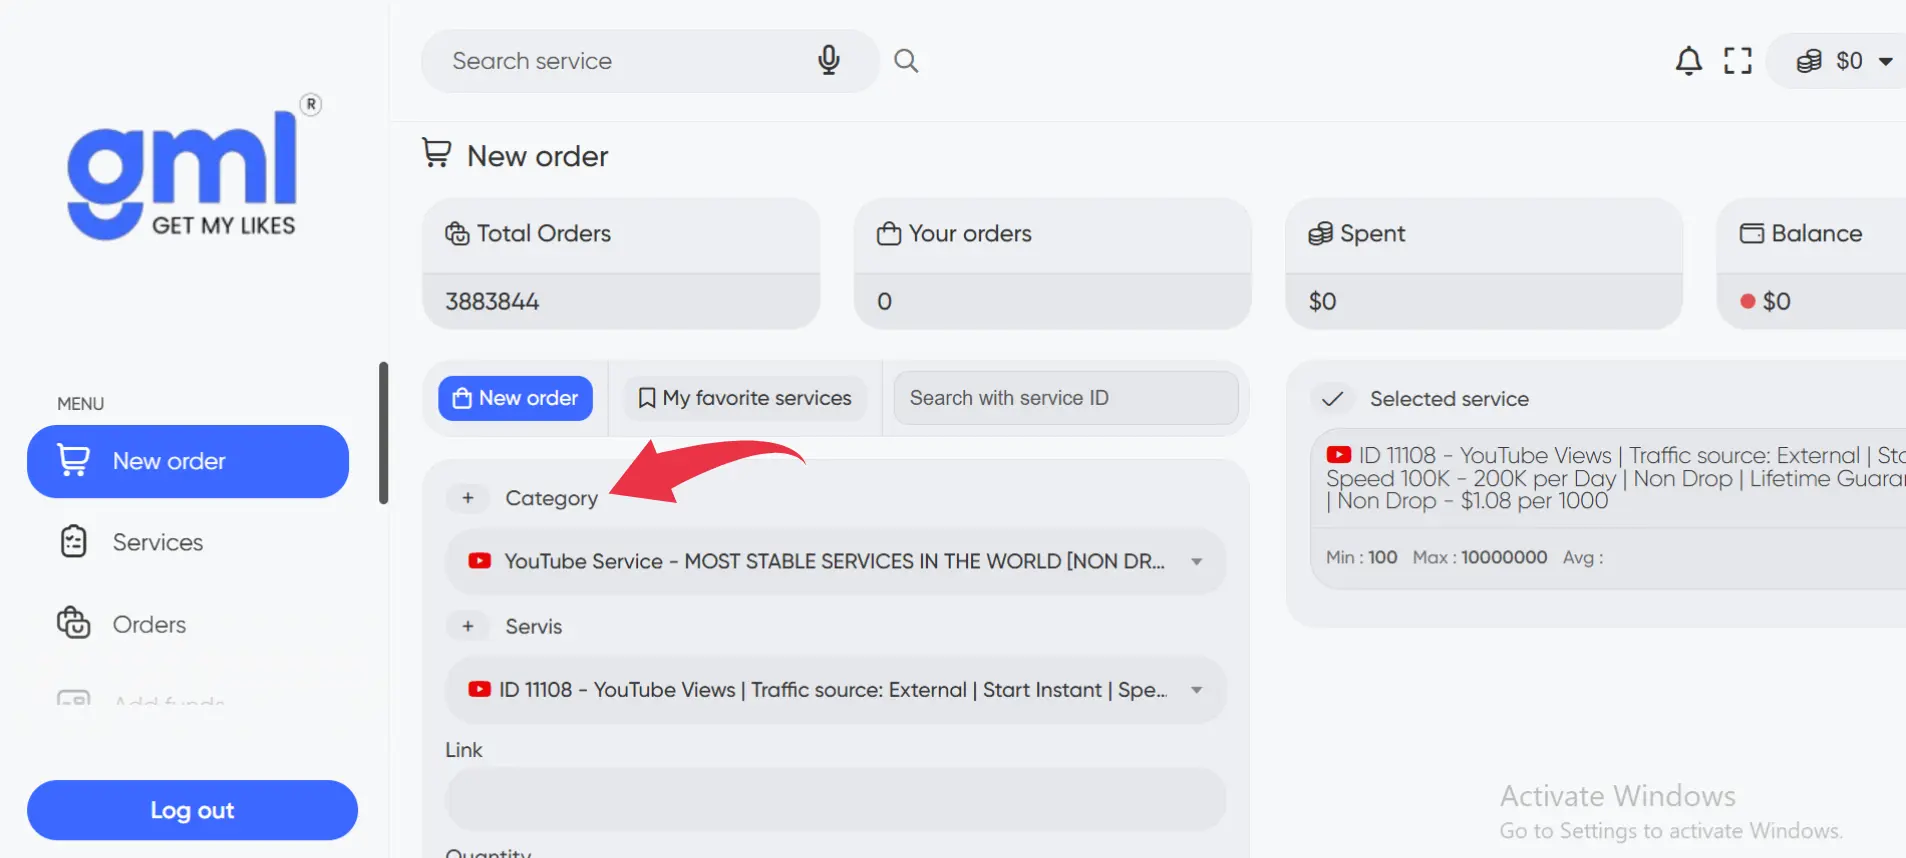Click the microphone voice search icon
1906x858 pixels.
(x=828, y=61)
